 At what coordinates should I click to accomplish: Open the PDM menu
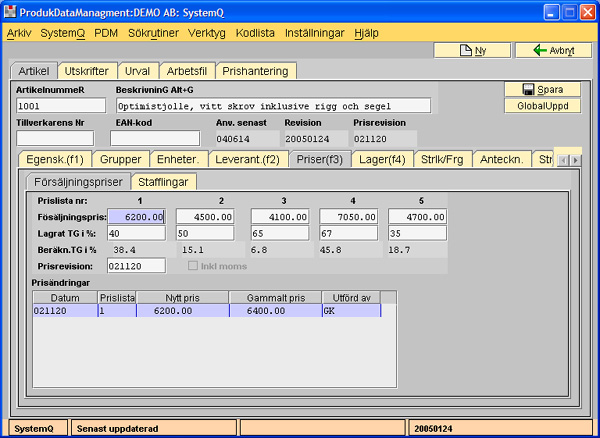tap(106, 33)
